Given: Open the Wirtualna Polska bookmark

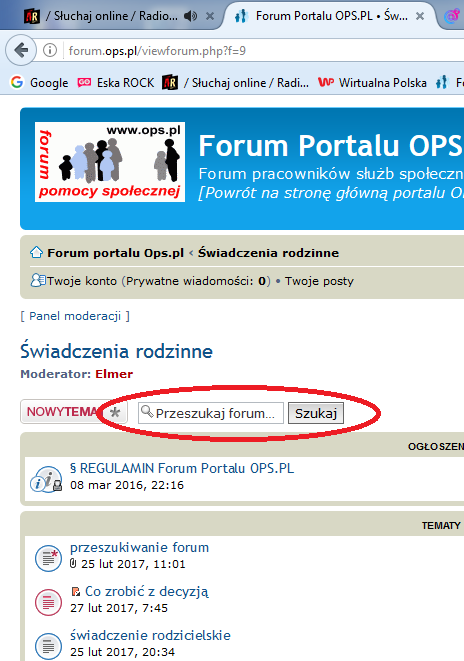Looking at the screenshot, I should (373, 83).
